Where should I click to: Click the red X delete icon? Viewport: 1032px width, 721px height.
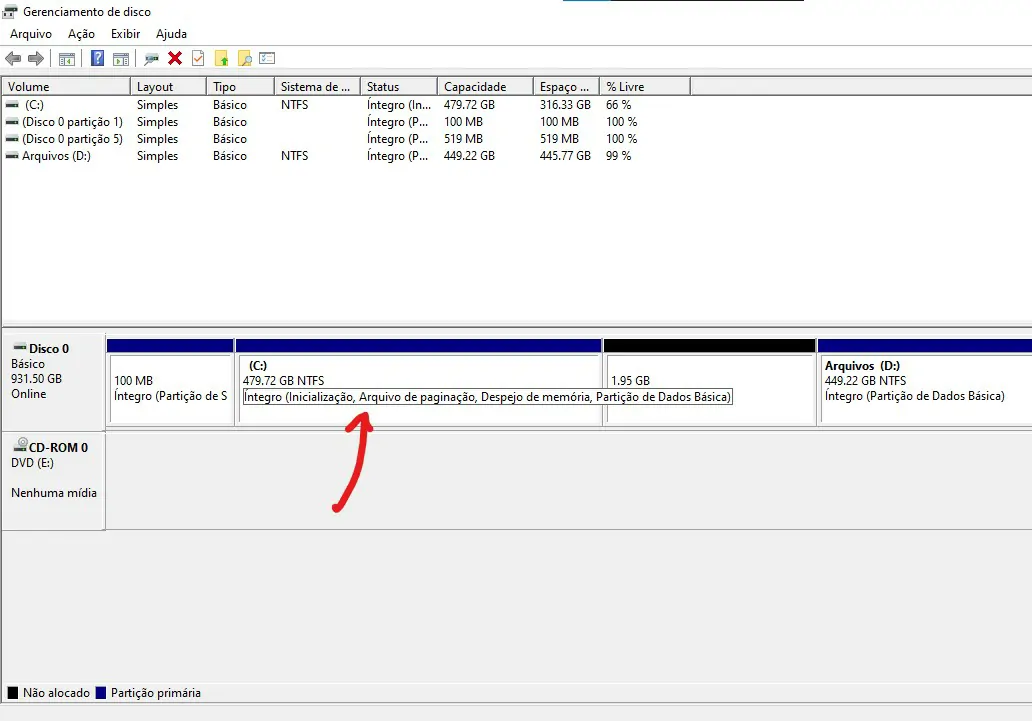[x=174, y=59]
